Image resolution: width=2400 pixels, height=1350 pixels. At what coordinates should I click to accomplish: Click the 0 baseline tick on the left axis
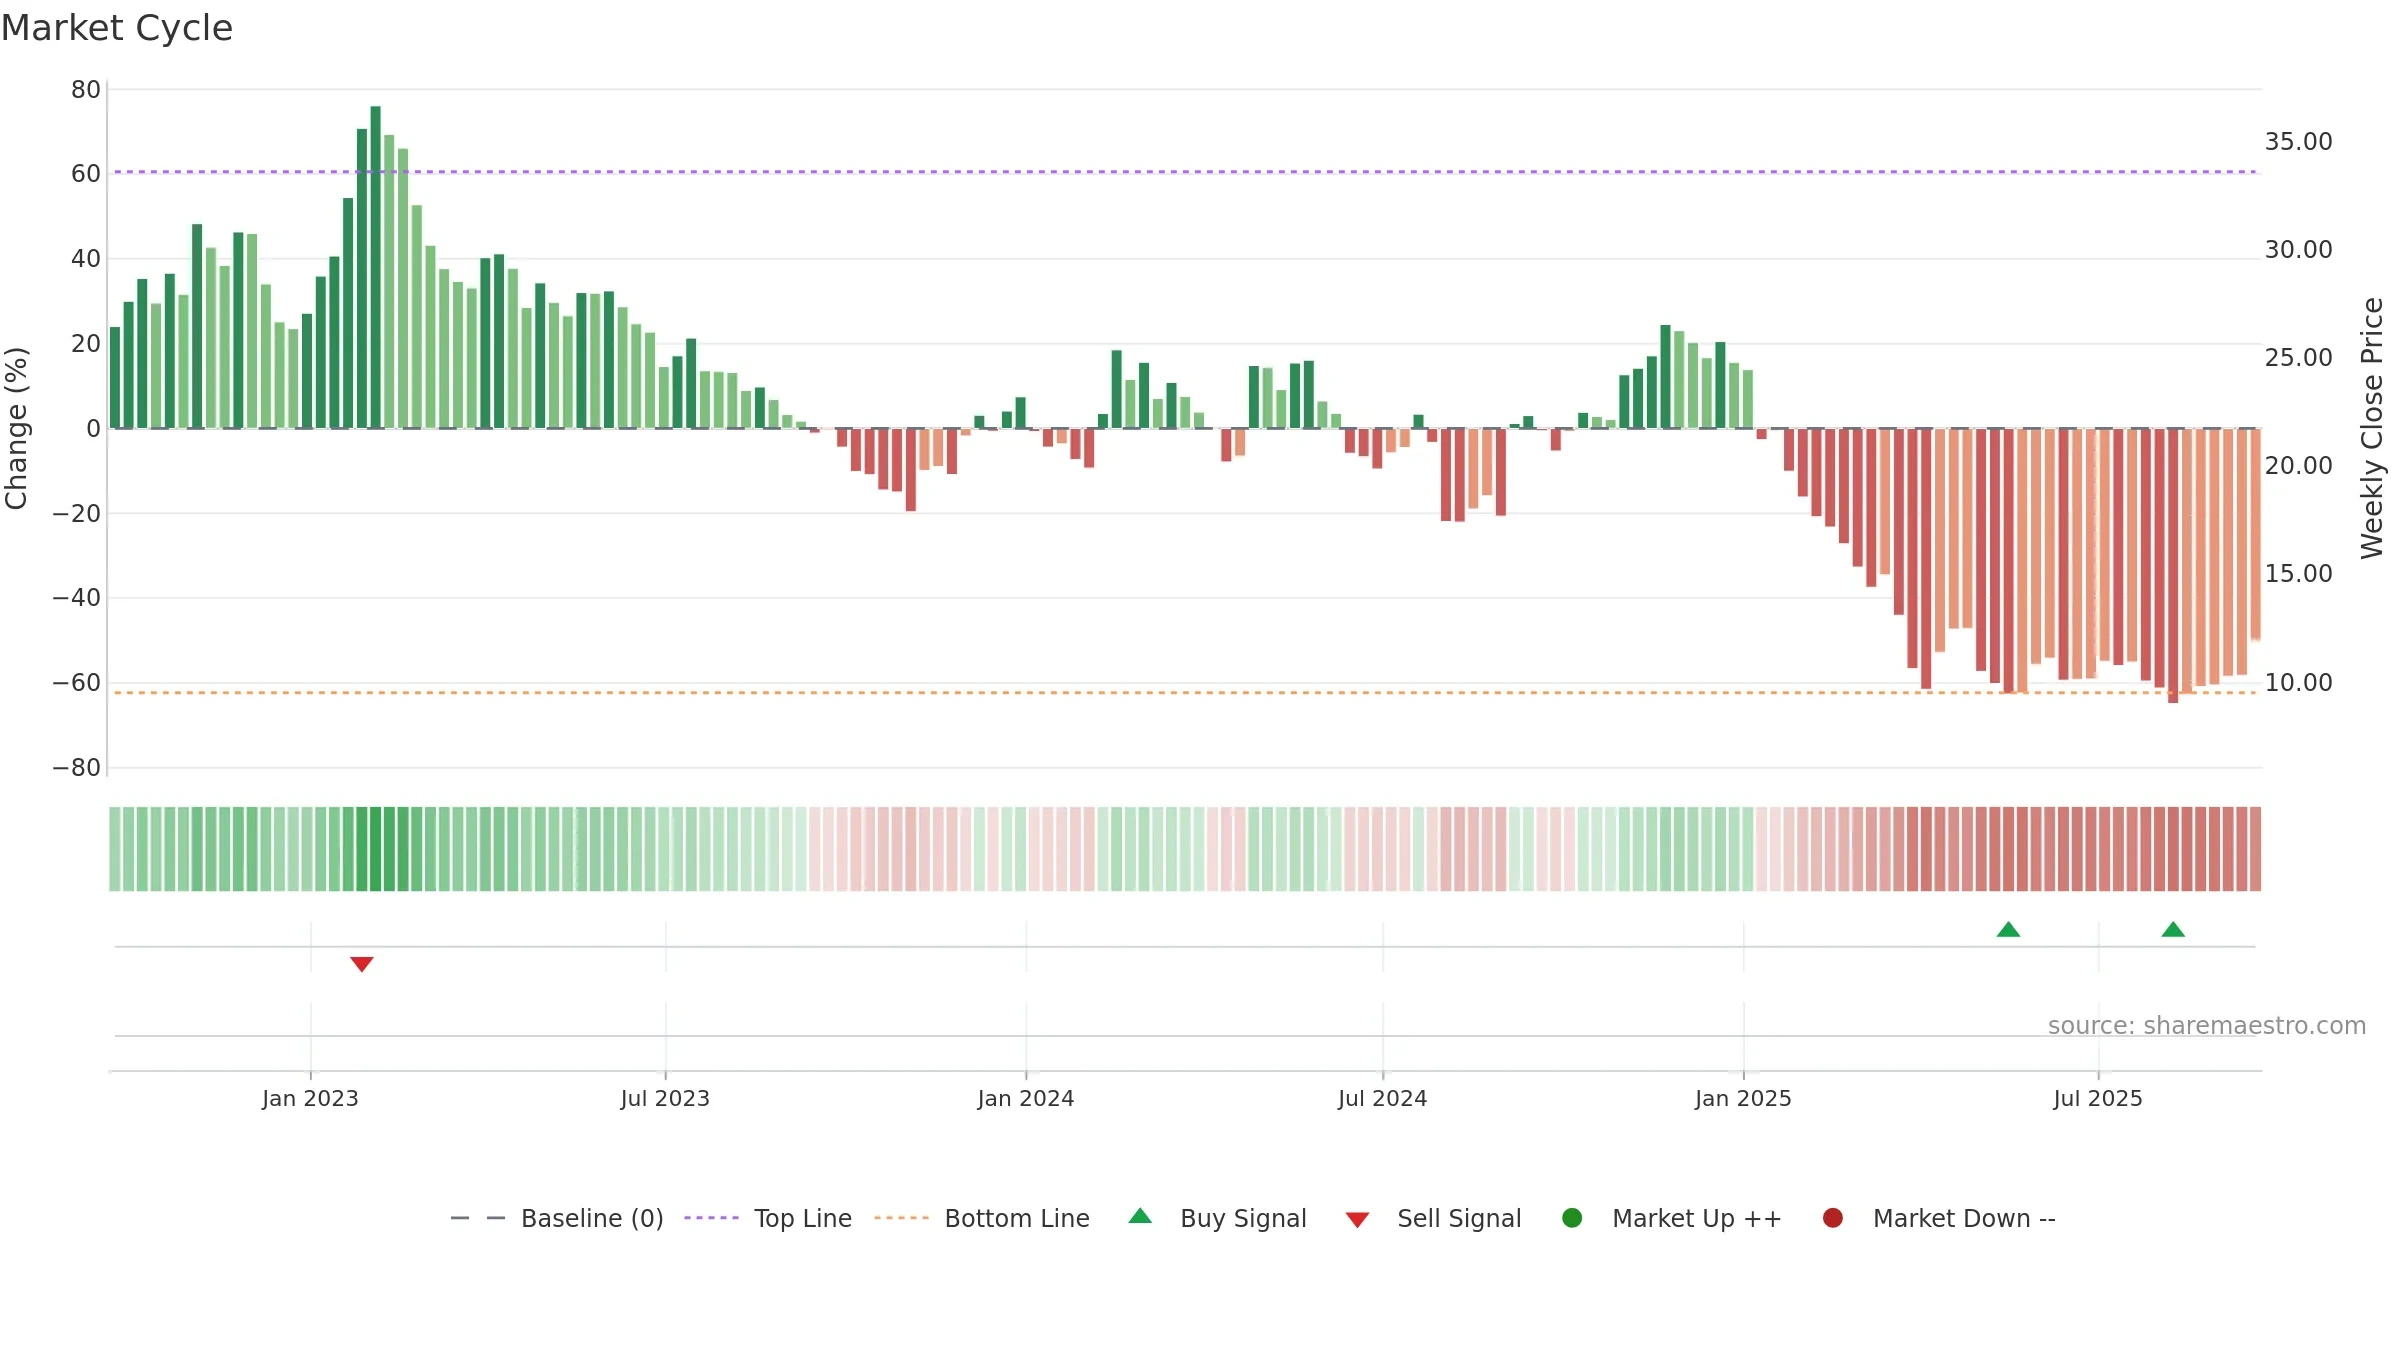[x=93, y=429]
